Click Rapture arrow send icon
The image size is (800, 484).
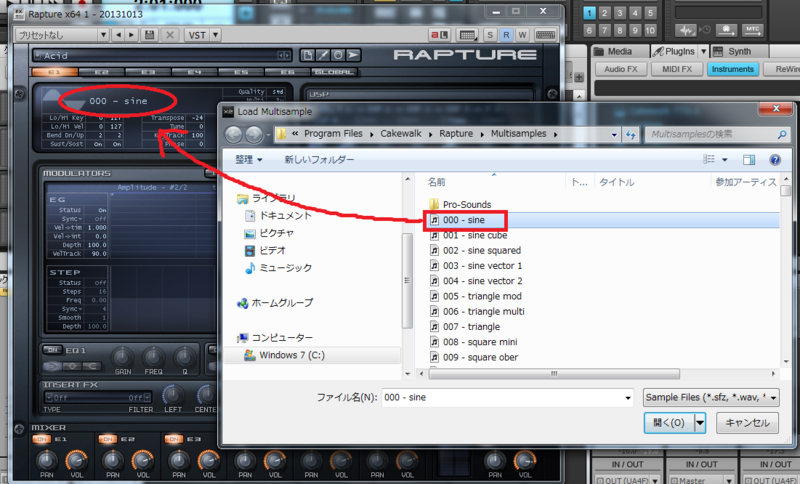point(353,55)
